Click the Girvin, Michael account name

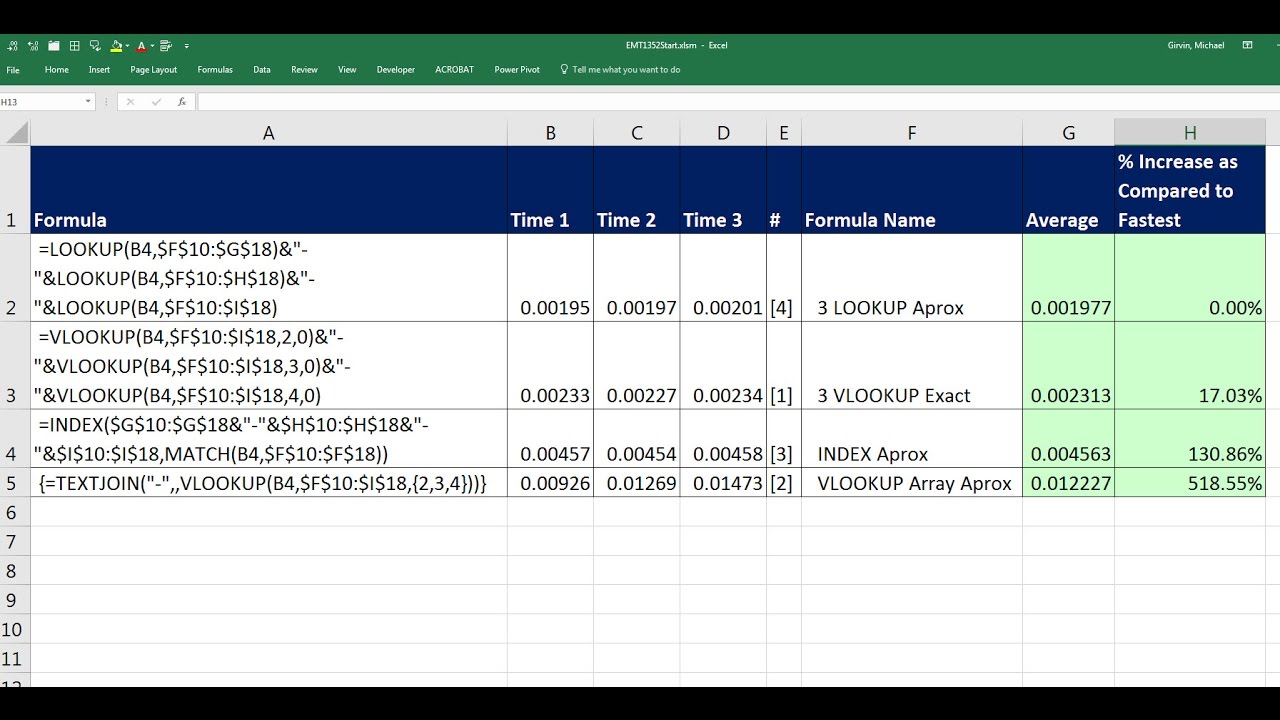1196,45
